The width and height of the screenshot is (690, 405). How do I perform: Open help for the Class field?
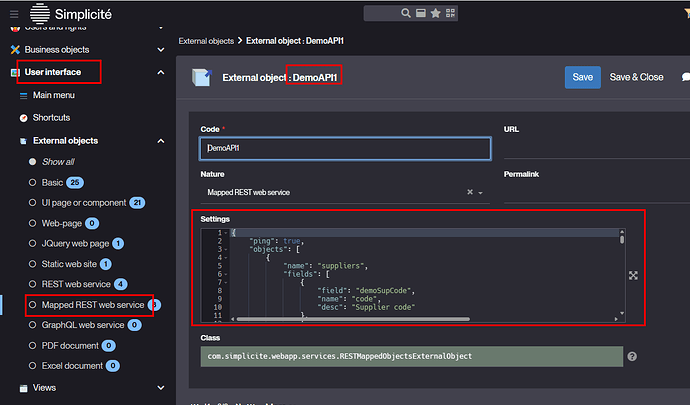(632, 357)
